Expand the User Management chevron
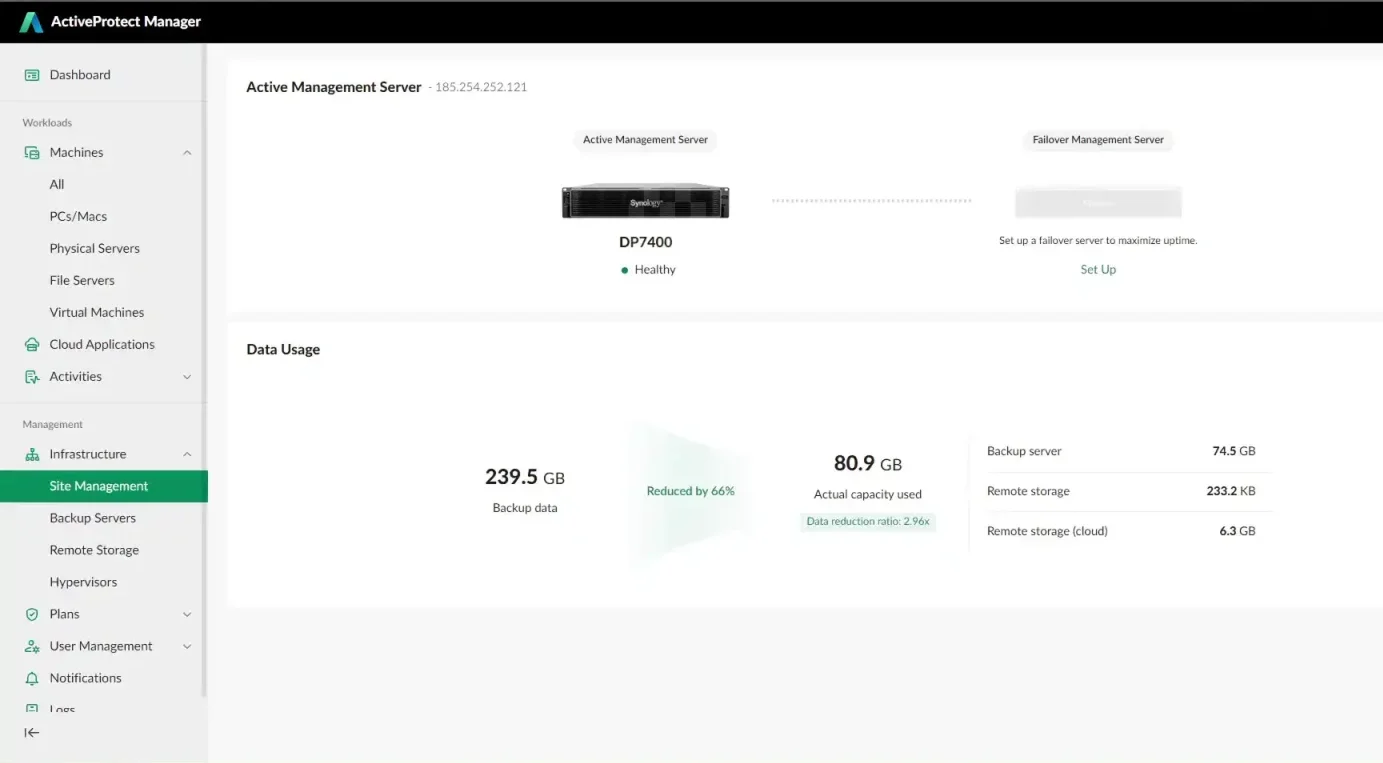The height and width of the screenshot is (763, 1383). point(187,647)
